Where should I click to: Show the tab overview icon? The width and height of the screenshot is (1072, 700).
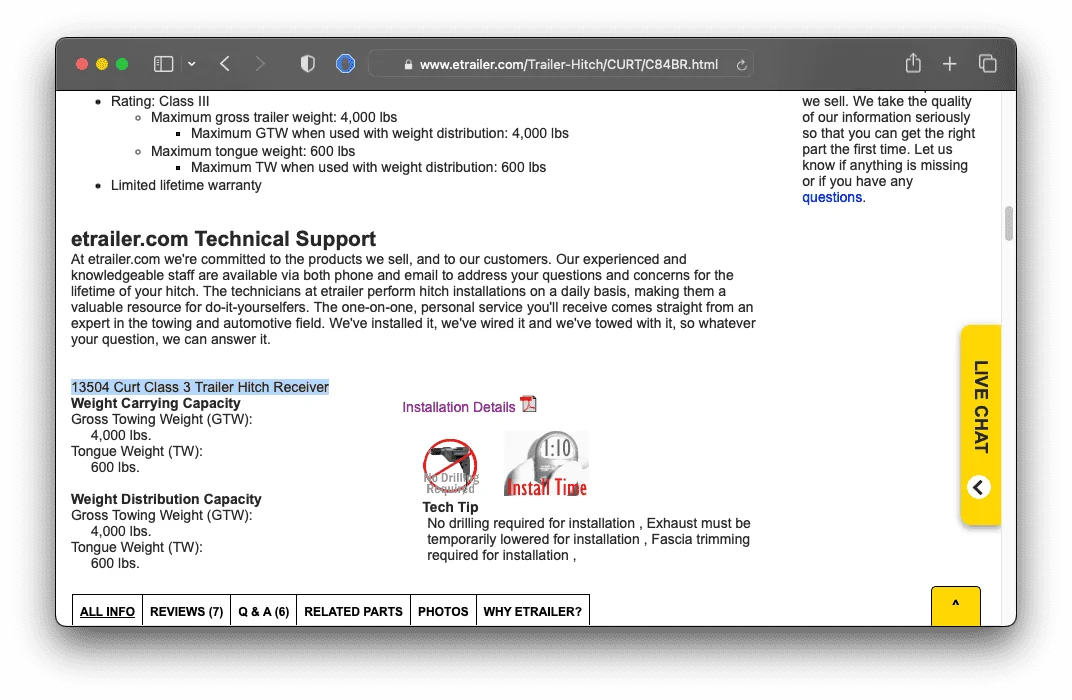(987, 64)
